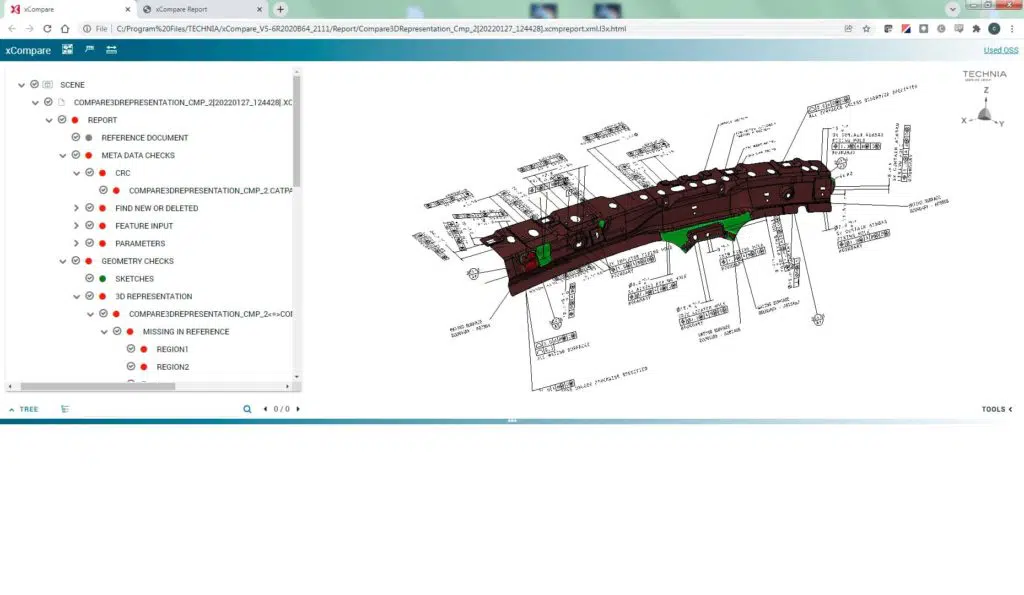The width and height of the screenshot is (1024, 595).
Task: Switch to the xCompare browser tab
Action: (x=69, y=9)
